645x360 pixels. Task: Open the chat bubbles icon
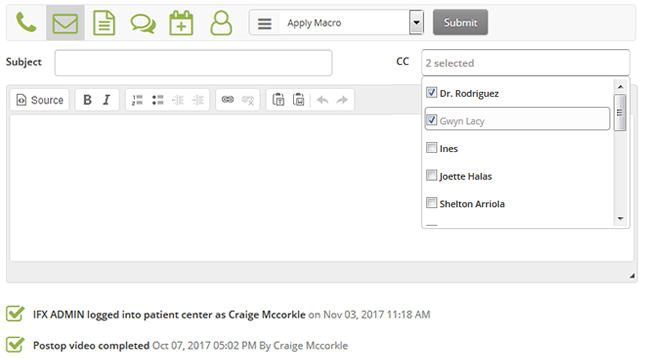(143, 23)
